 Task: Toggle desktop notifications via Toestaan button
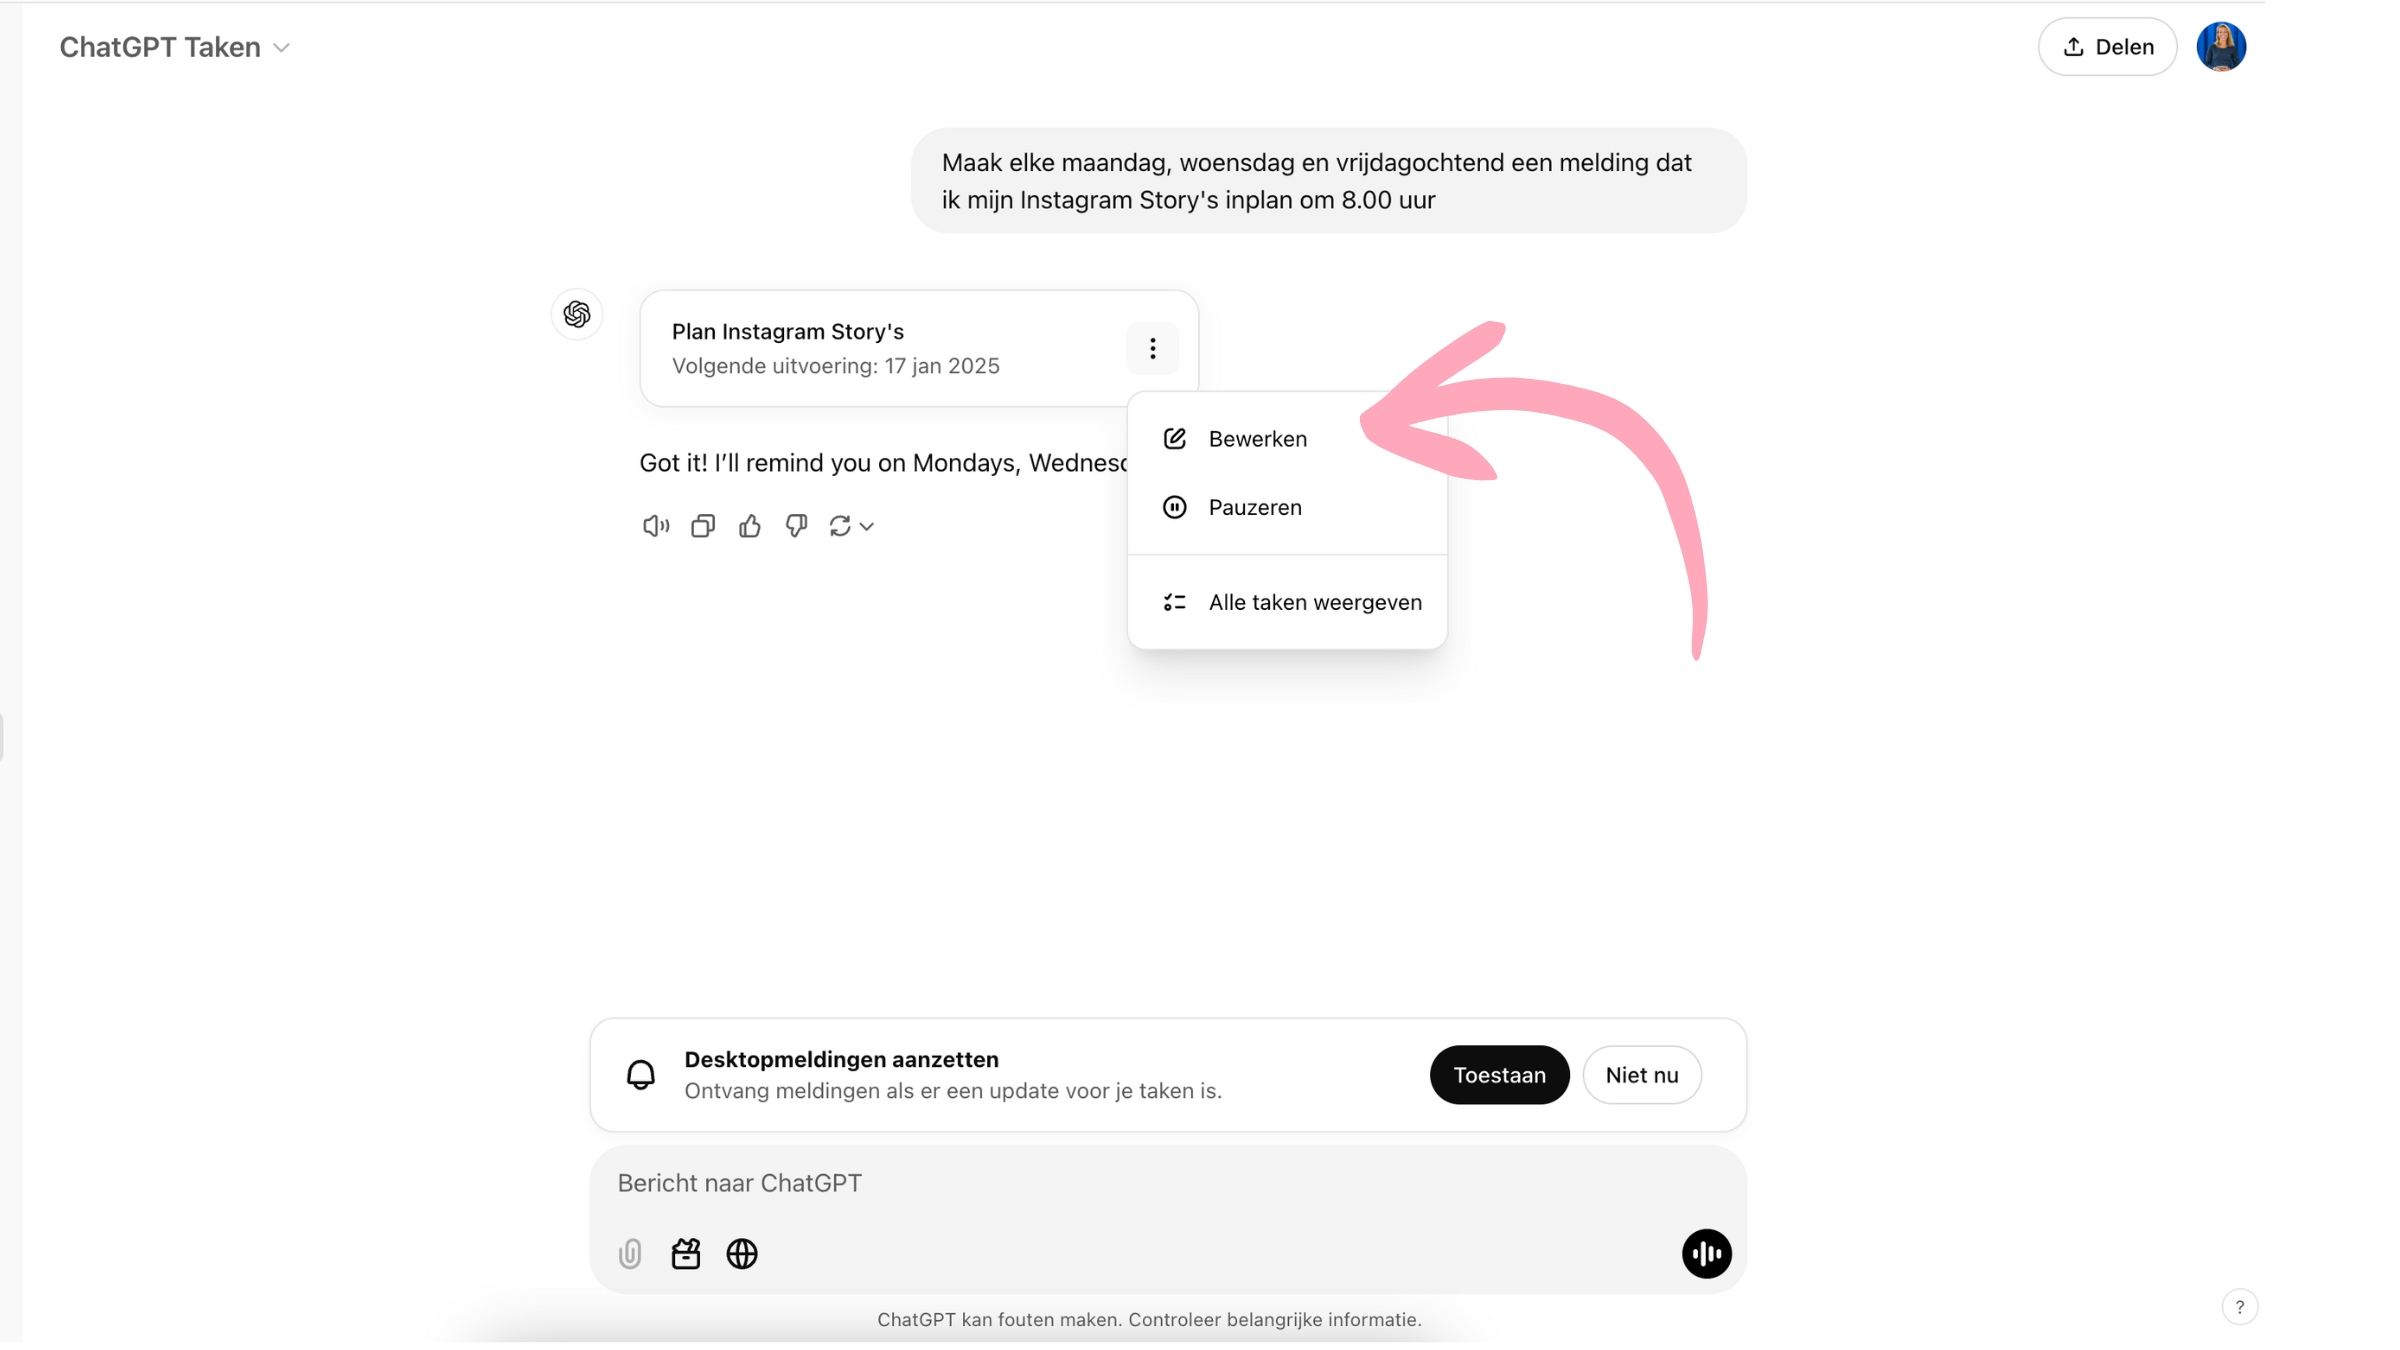click(x=1498, y=1075)
